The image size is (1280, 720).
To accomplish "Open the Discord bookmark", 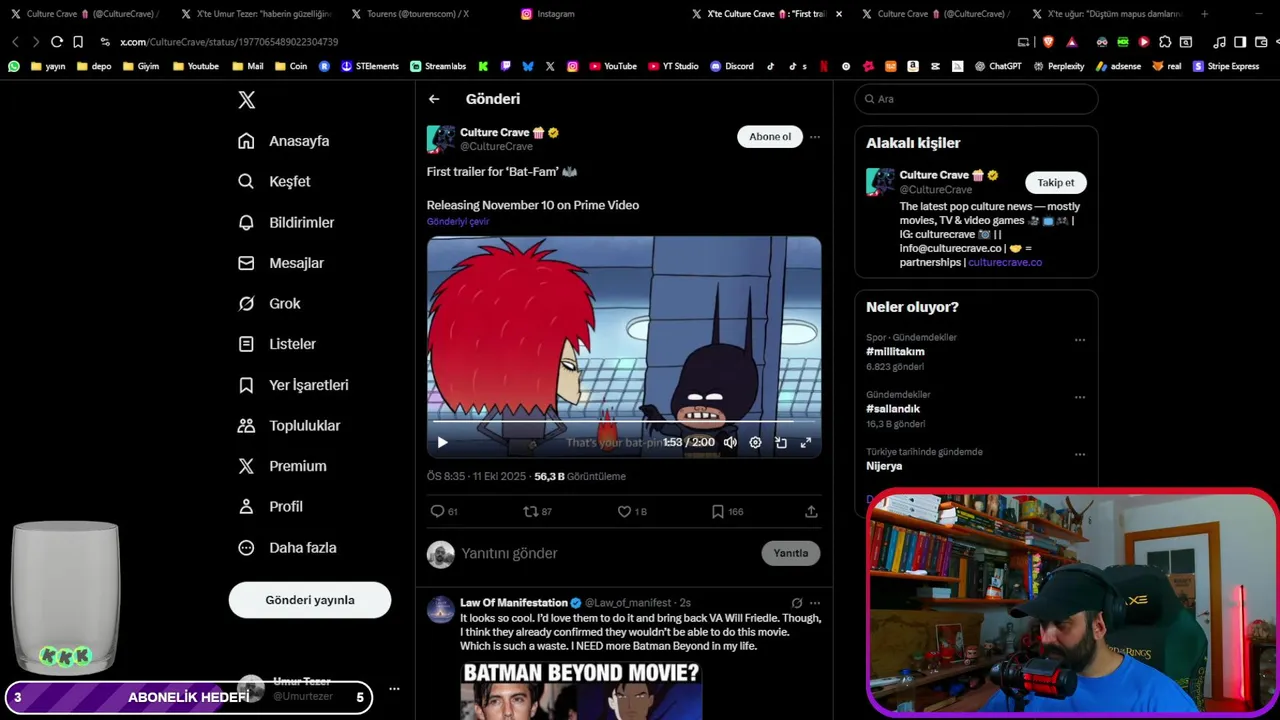I will pyautogui.click(x=732, y=66).
